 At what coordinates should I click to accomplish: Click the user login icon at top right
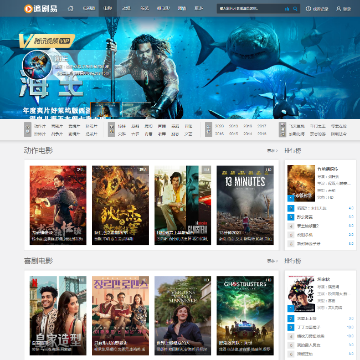click(339, 9)
